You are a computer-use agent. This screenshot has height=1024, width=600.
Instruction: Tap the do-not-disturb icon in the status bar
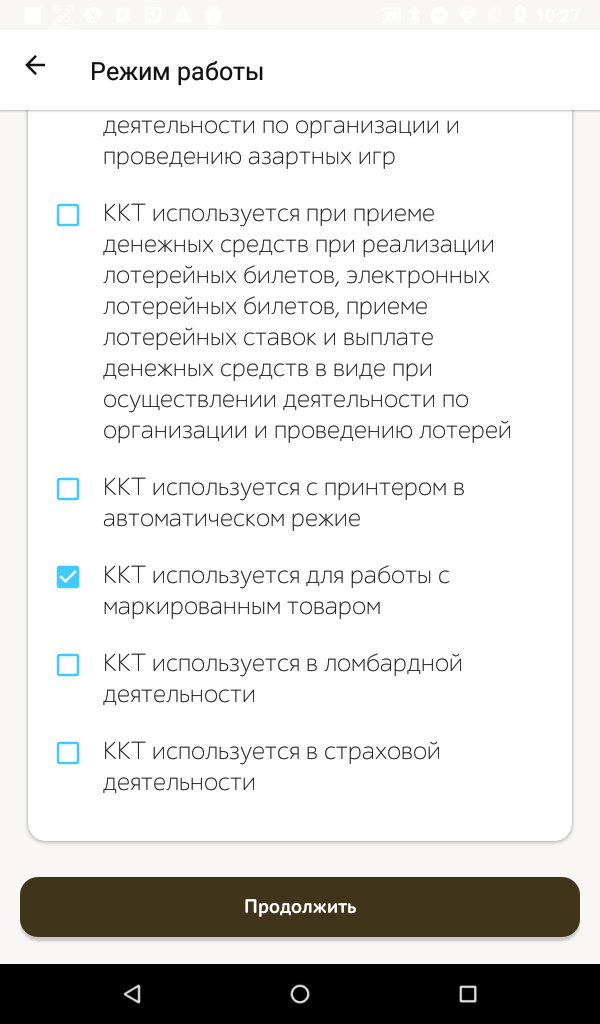439,15
